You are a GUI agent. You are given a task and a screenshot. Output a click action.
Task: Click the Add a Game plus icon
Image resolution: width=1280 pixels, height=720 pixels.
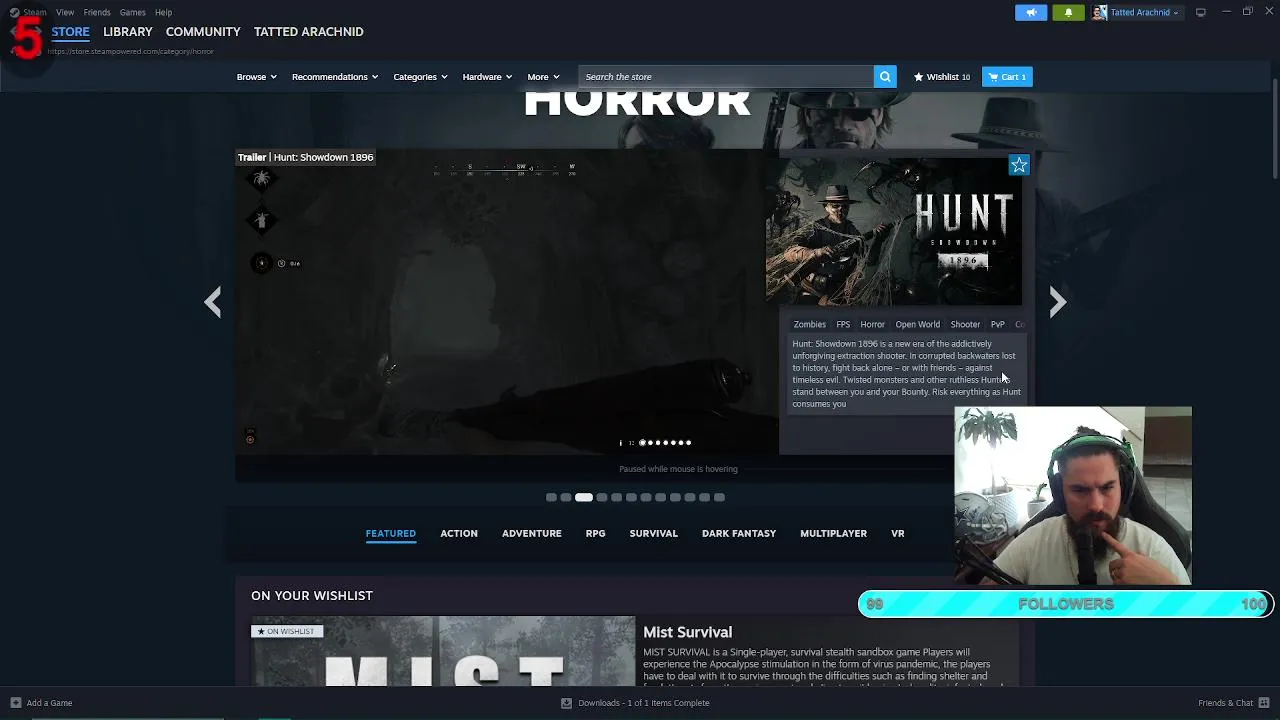(x=15, y=703)
